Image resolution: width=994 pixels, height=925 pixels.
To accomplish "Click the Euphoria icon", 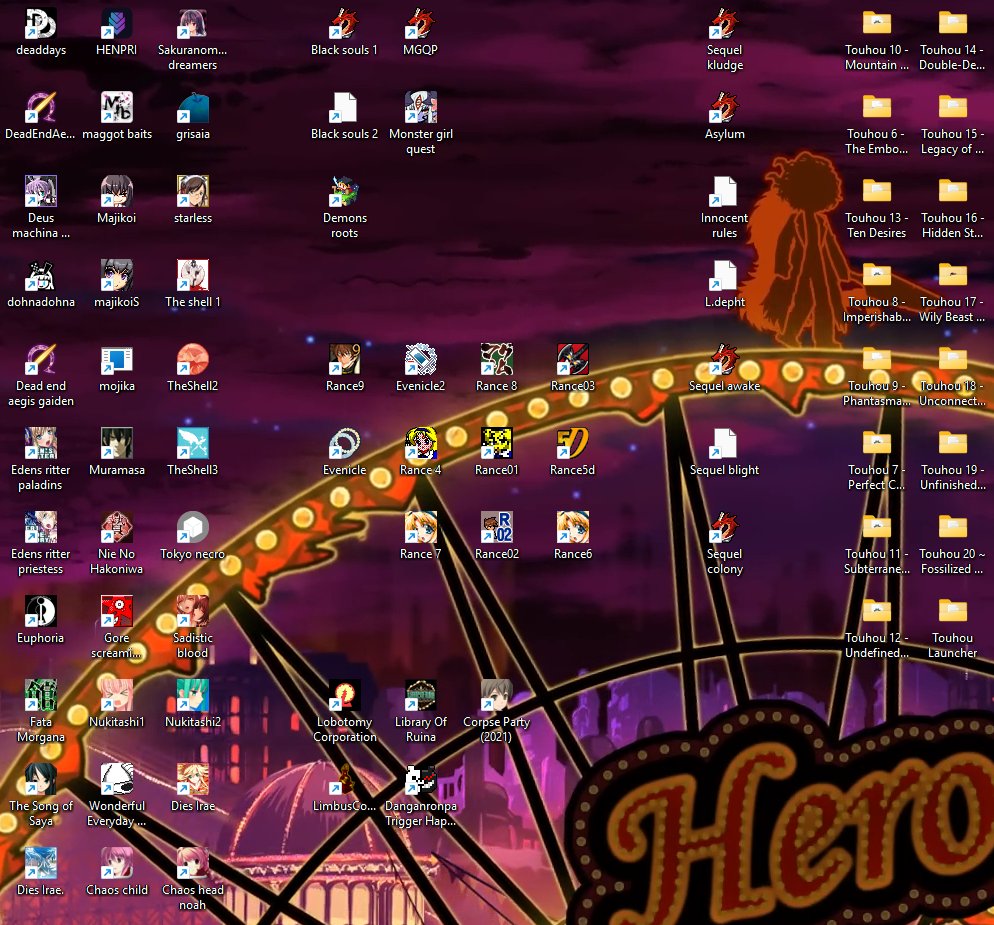I will [41, 611].
